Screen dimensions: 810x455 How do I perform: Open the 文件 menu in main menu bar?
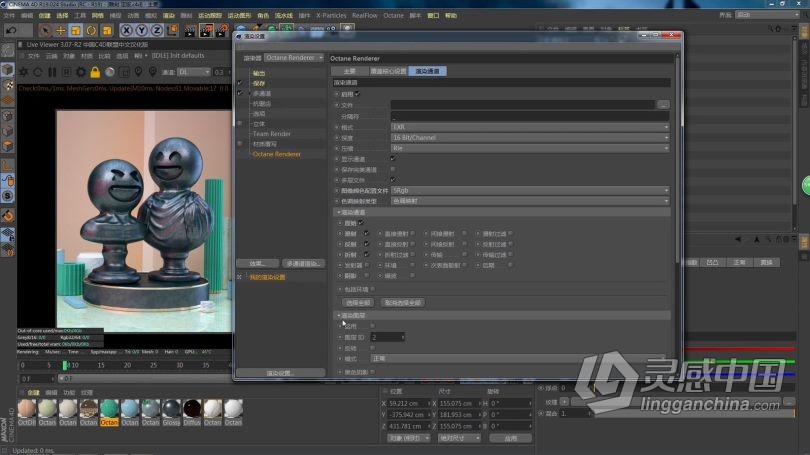9,15
